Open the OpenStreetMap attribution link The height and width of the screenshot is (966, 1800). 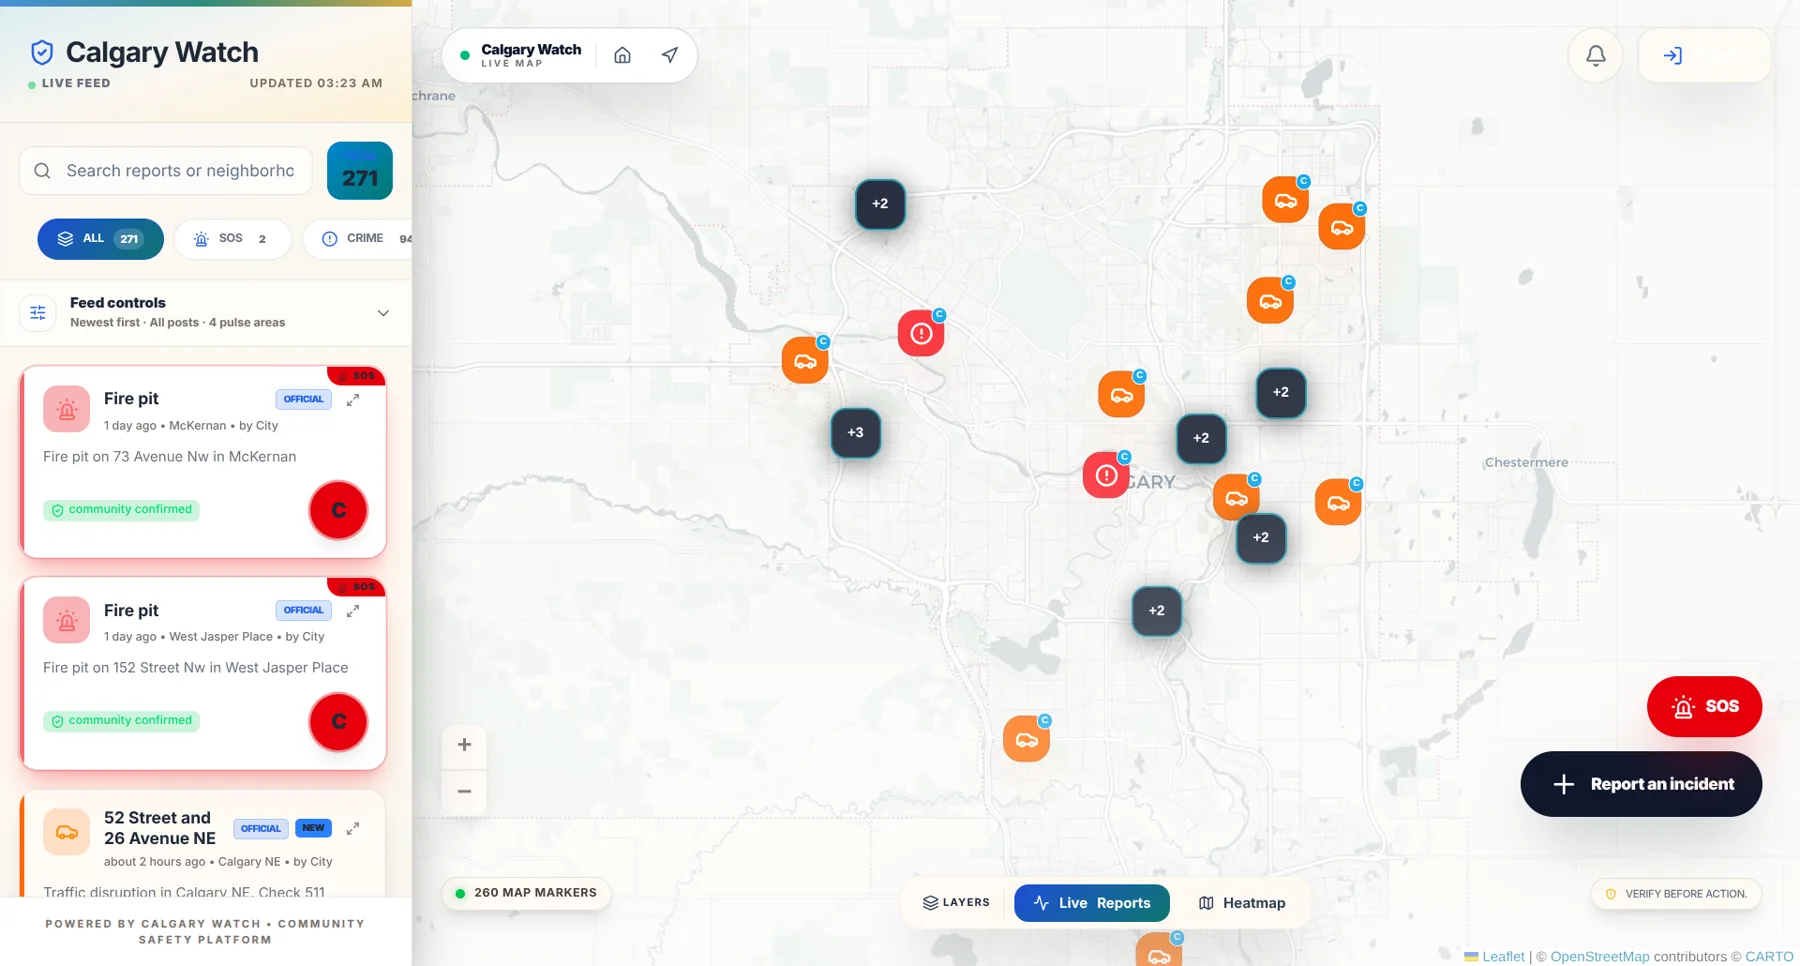tap(1599, 957)
